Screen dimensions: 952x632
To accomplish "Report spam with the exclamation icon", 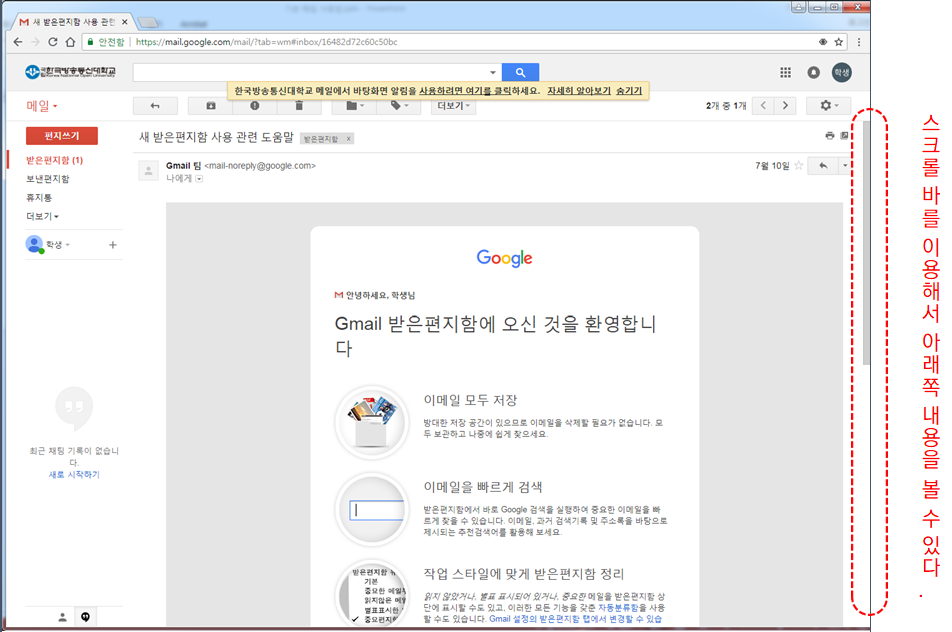I will coord(255,106).
